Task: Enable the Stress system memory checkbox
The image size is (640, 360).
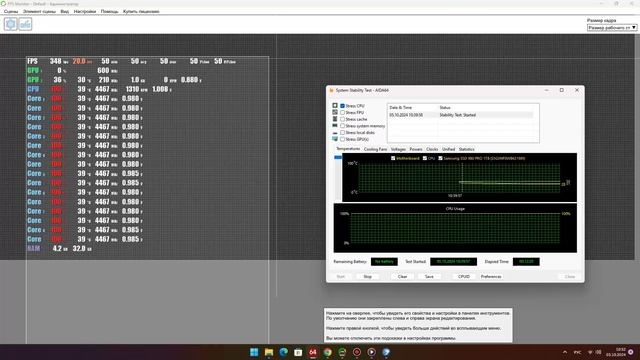Action: 342,126
